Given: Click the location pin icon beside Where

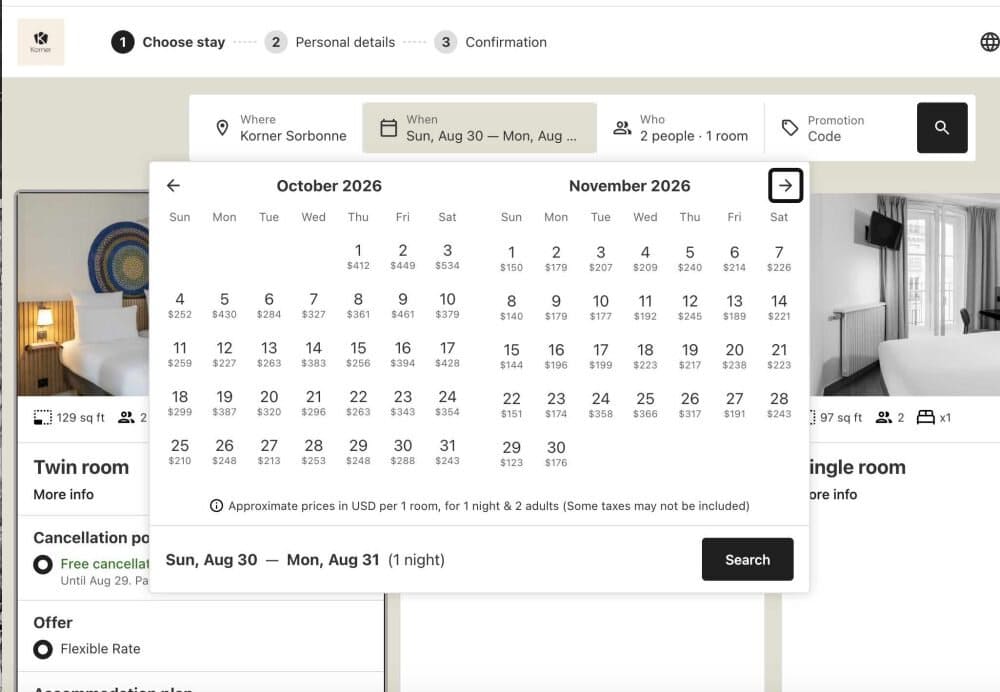Looking at the screenshot, I should 222,128.
